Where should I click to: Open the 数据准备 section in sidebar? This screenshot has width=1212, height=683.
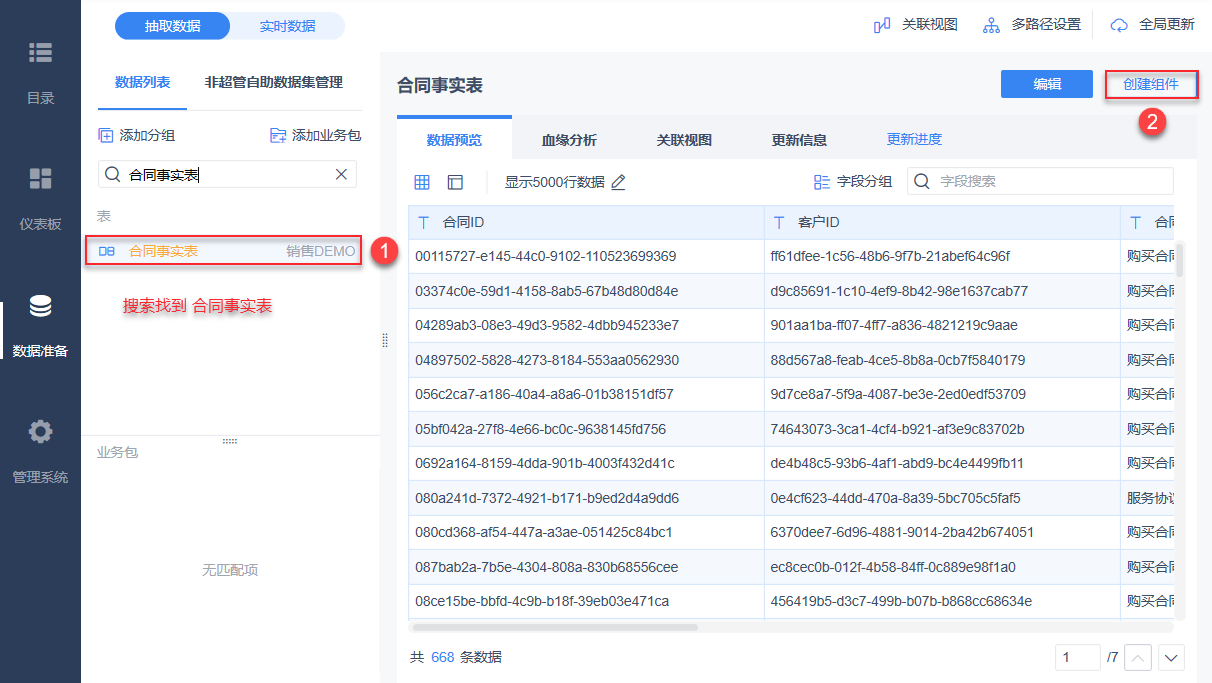[x=40, y=326]
